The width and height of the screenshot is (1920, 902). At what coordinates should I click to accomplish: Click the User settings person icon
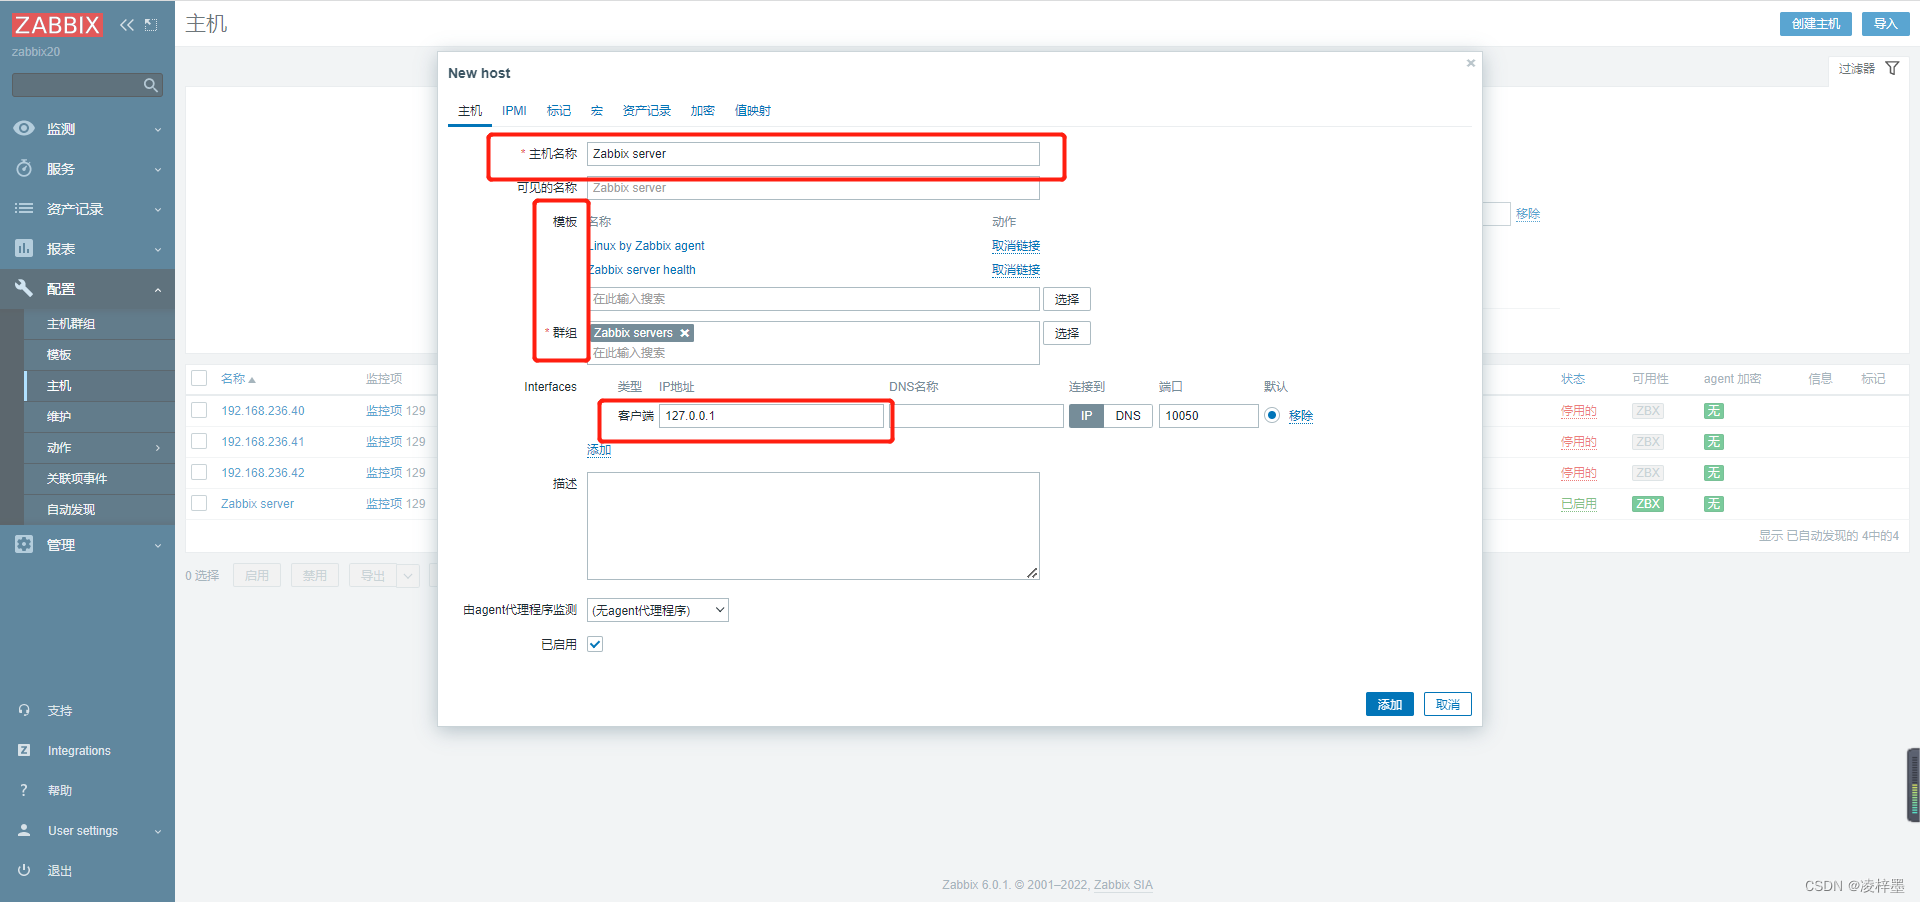24,830
